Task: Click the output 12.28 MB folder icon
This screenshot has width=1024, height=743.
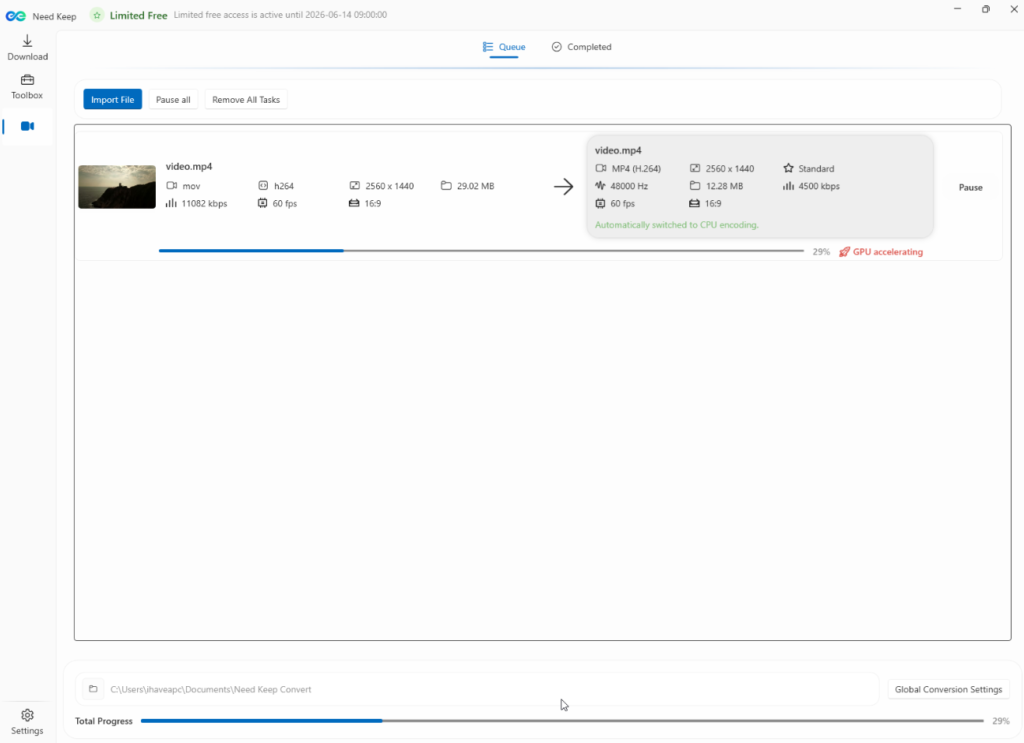Action: click(x=695, y=185)
